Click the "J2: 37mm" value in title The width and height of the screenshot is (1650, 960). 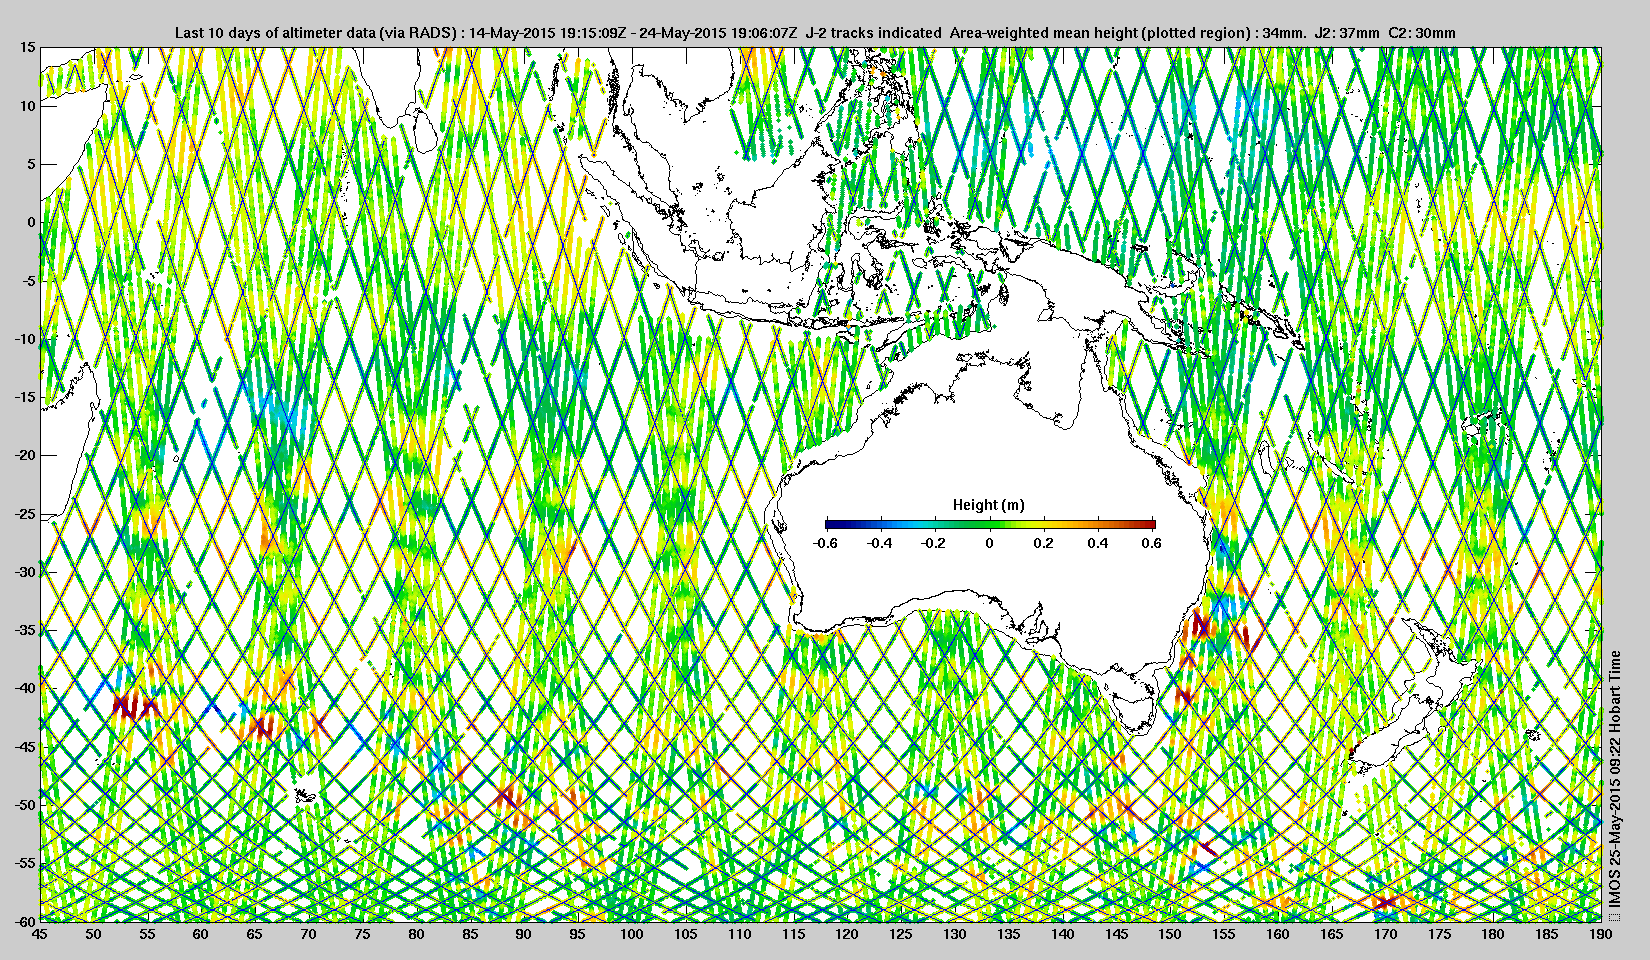1347,33
